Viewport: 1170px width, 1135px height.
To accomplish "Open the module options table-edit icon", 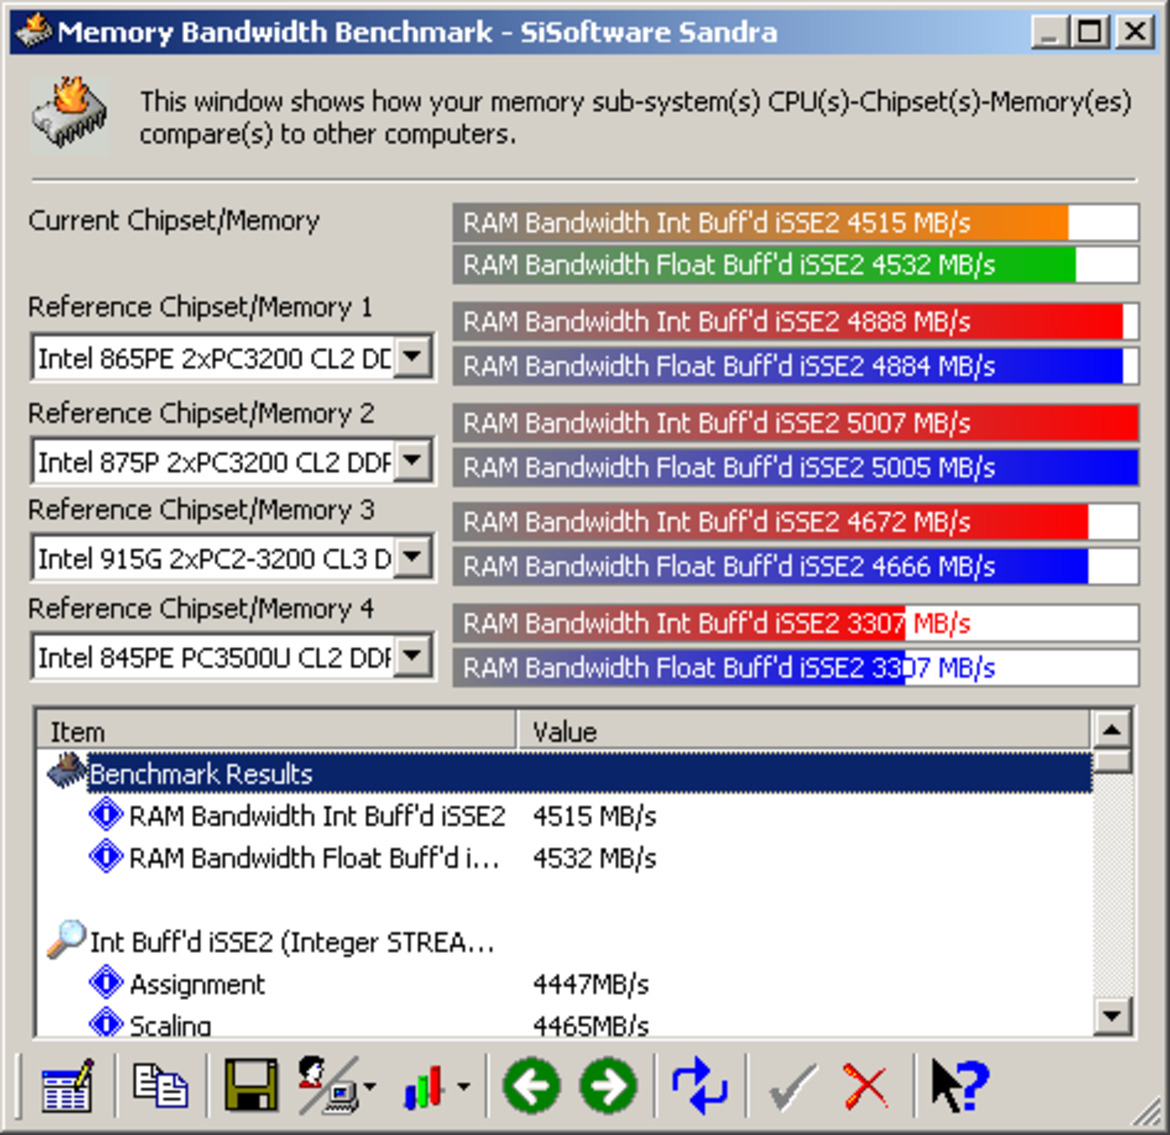I will tap(68, 1086).
